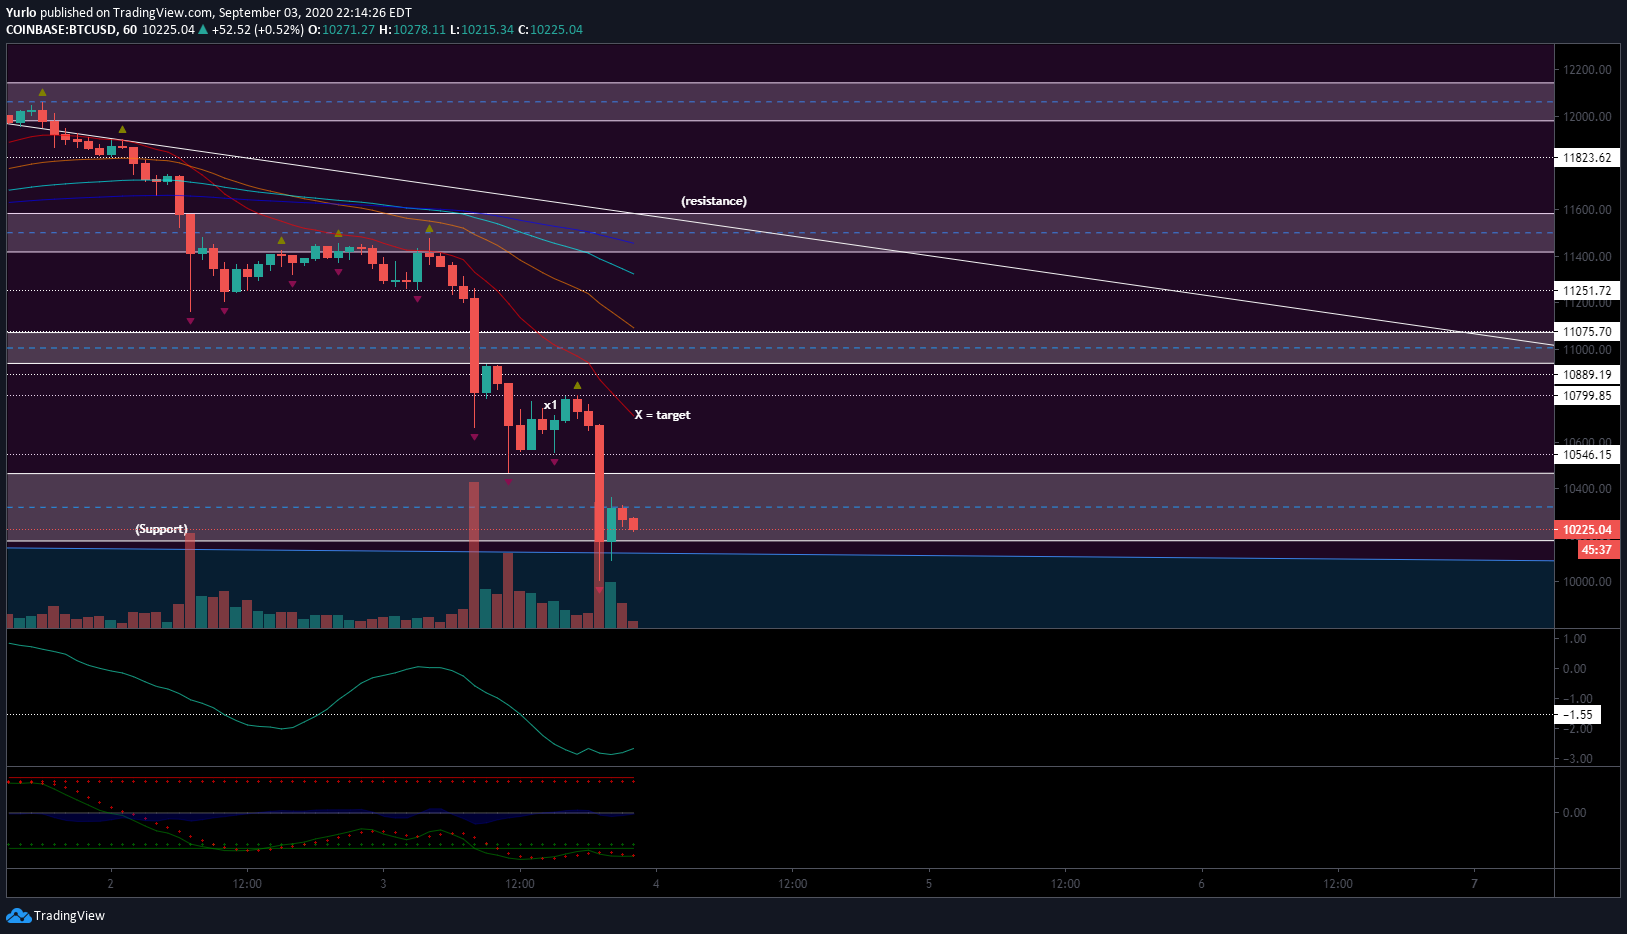Click the 12200.00 price axis label
Image resolution: width=1627 pixels, height=934 pixels.
[x=1587, y=70]
